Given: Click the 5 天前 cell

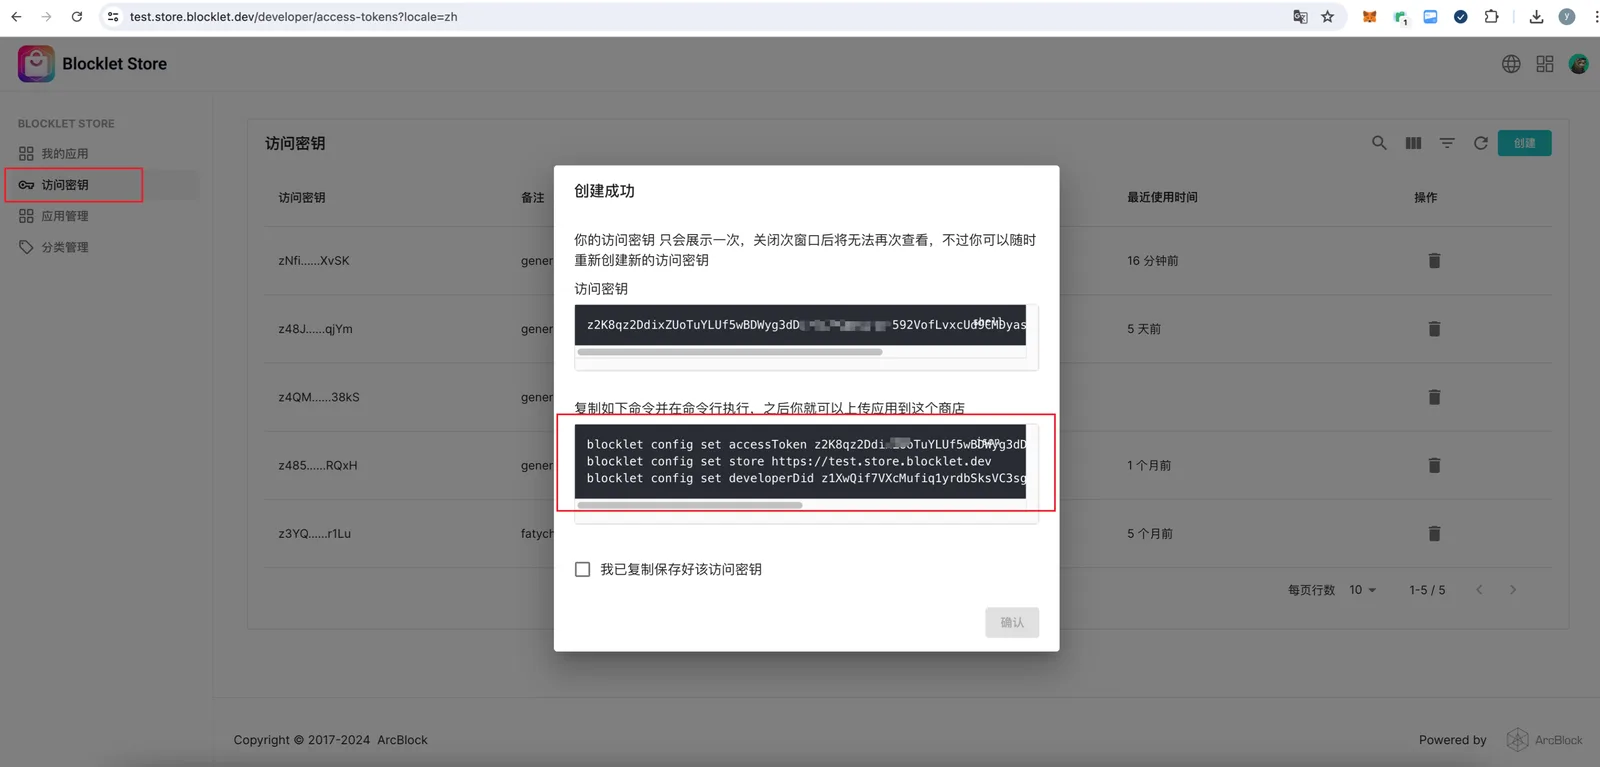Looking at the screenshot, I should click(x=1144, y=329).
